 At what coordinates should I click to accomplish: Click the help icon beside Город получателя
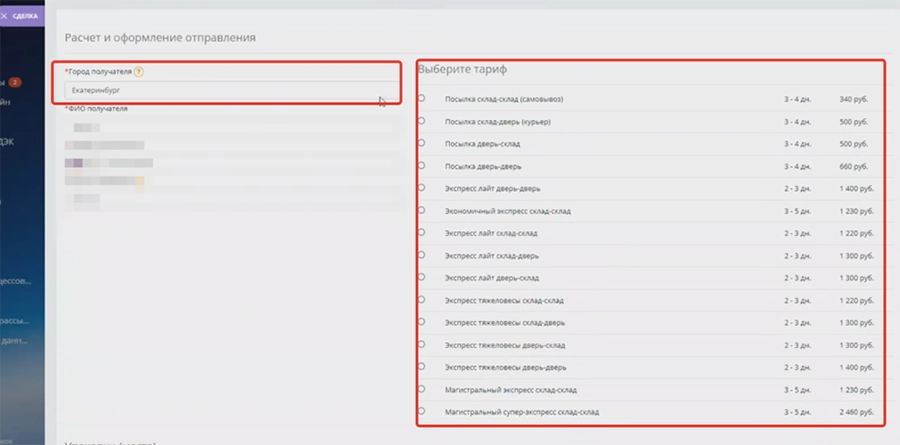139,72
